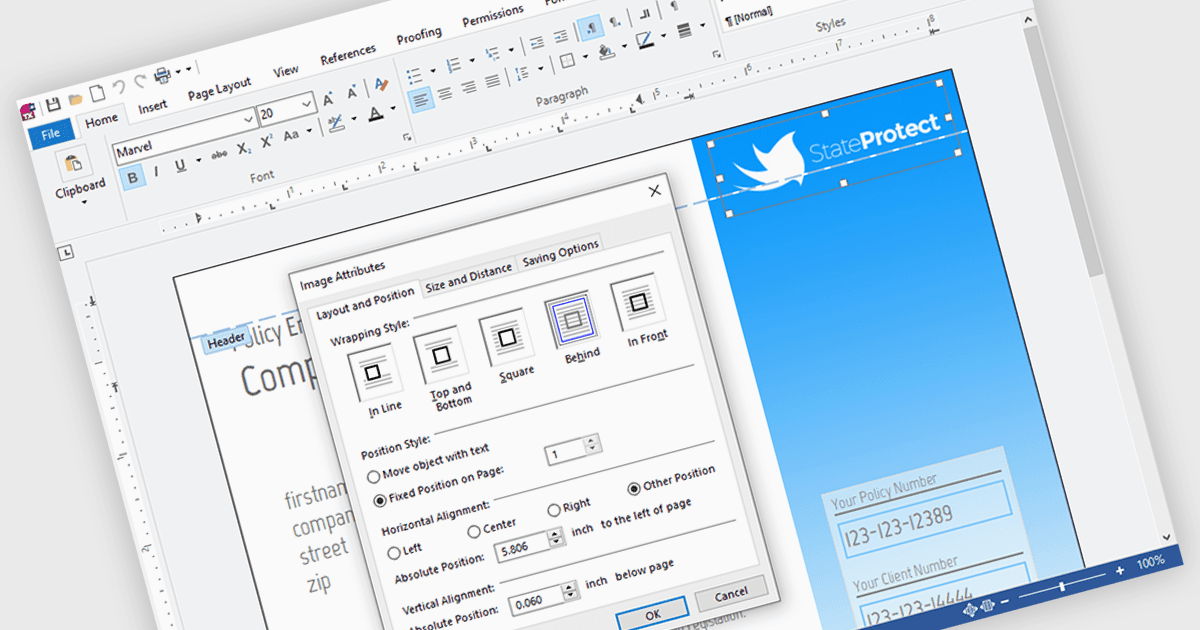Switch to Saving Options tab
The image size is (1200, 630).
point(561,254)
